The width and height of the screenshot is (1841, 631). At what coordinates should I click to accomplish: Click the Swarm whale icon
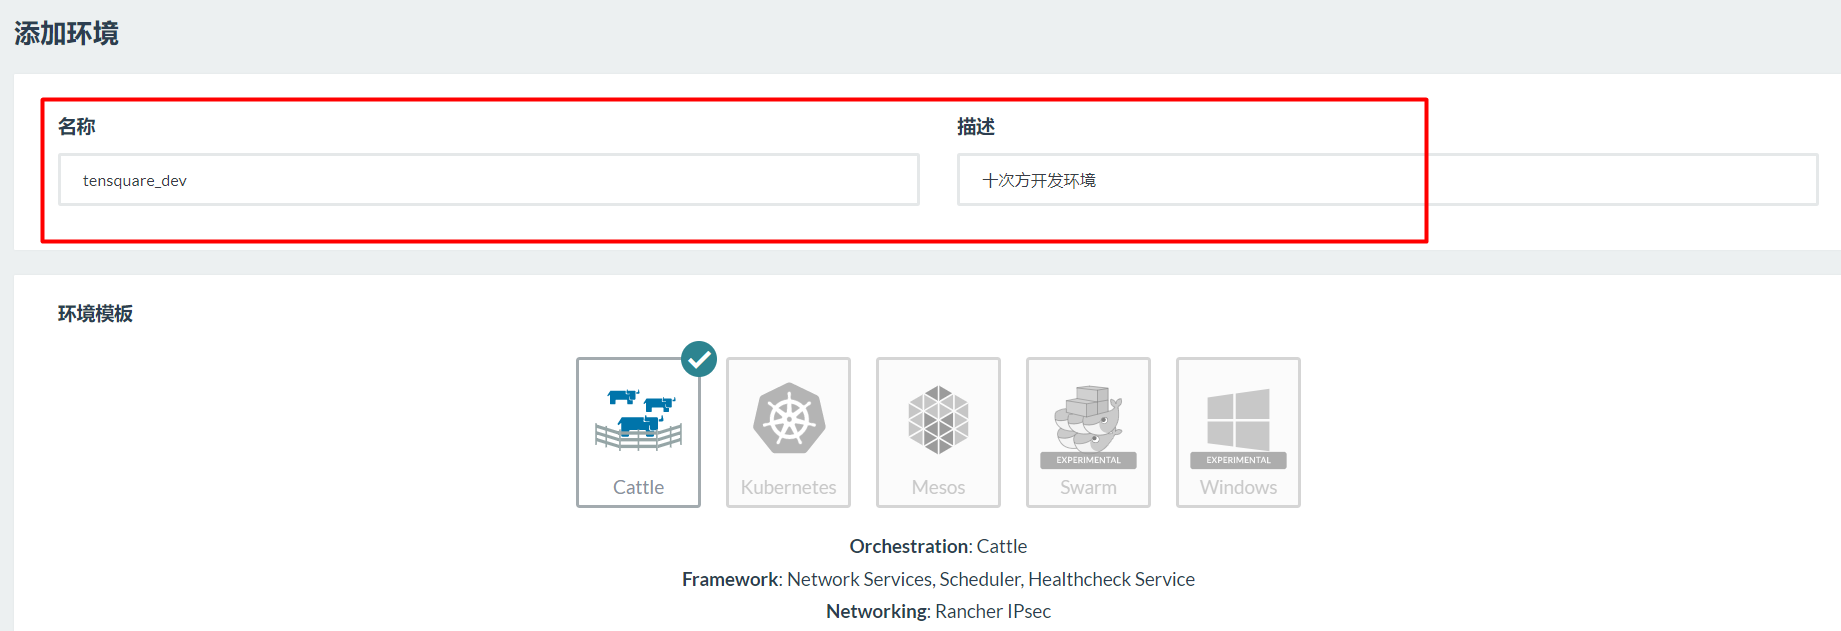1088,418
